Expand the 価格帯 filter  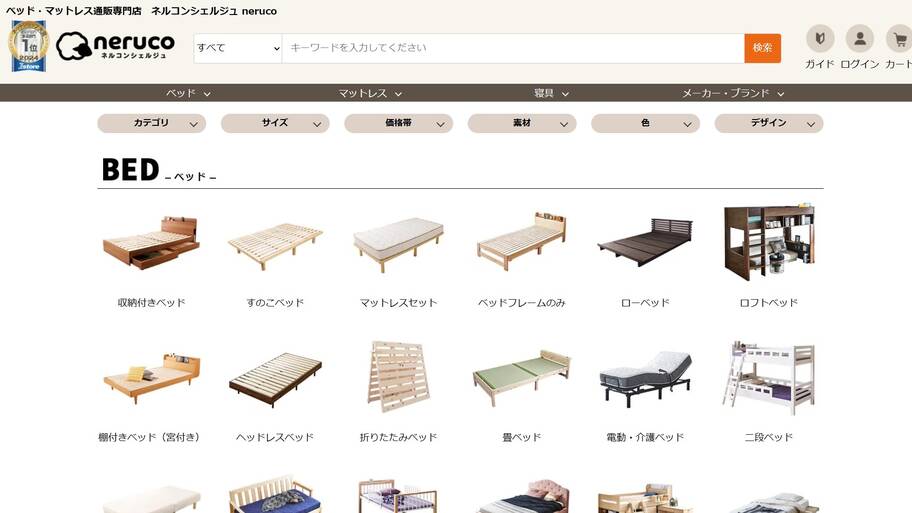tap(398, 123)
